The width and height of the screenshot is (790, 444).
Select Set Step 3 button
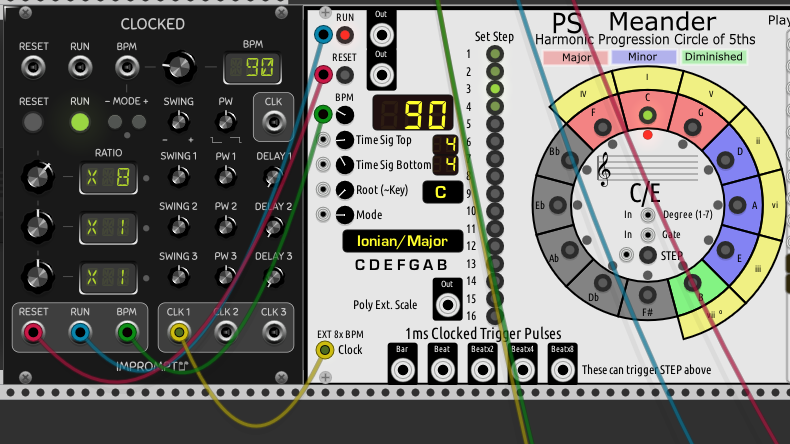tap(495, 89)
